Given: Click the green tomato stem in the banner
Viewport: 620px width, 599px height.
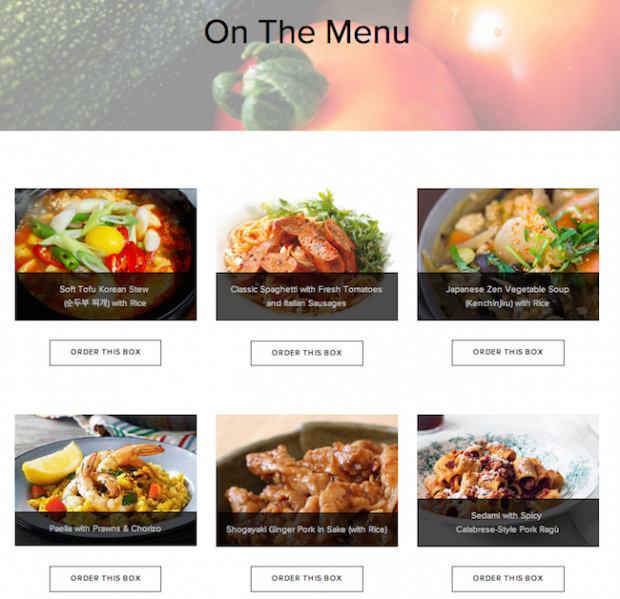Looking at the screenshot, I should tap(270, 86).
